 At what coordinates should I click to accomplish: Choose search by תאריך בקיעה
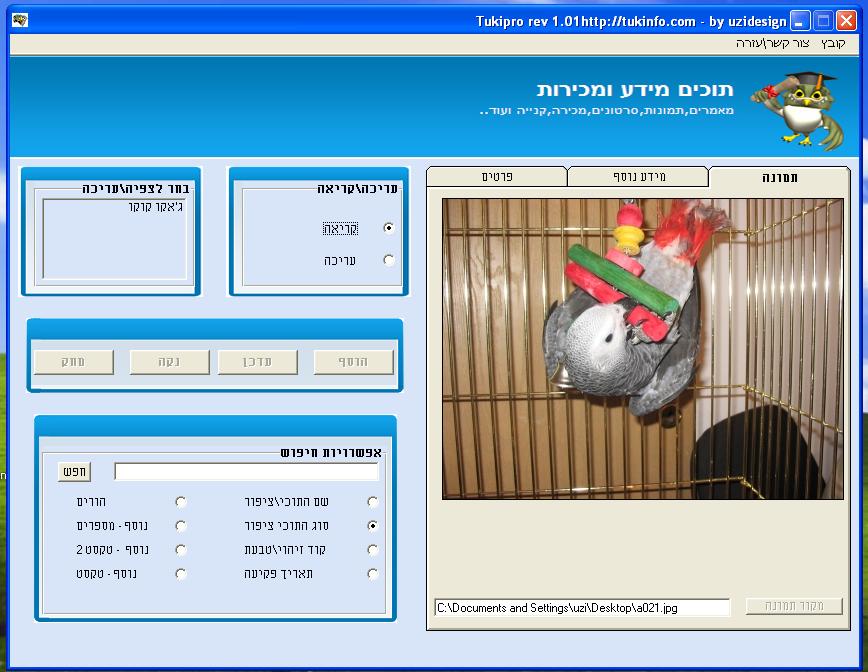click(x=373, y=574)
